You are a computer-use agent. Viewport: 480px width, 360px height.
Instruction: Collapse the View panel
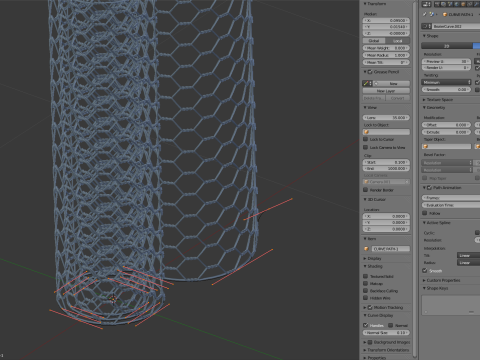click(365, 108)
